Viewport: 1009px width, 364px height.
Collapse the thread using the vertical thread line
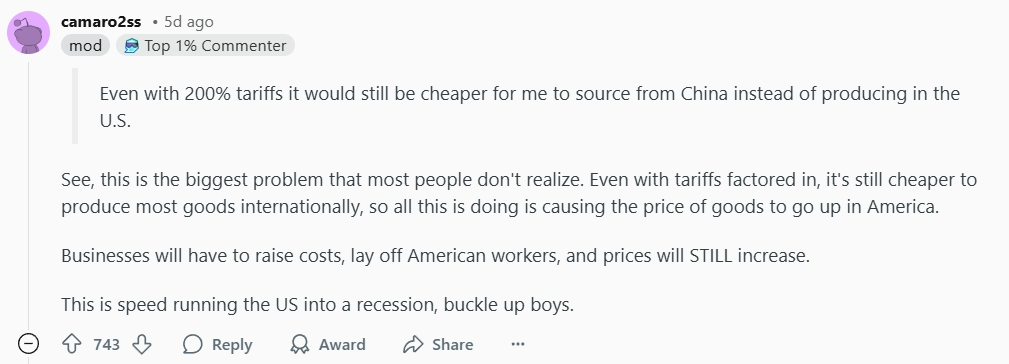tap(28, 193)
